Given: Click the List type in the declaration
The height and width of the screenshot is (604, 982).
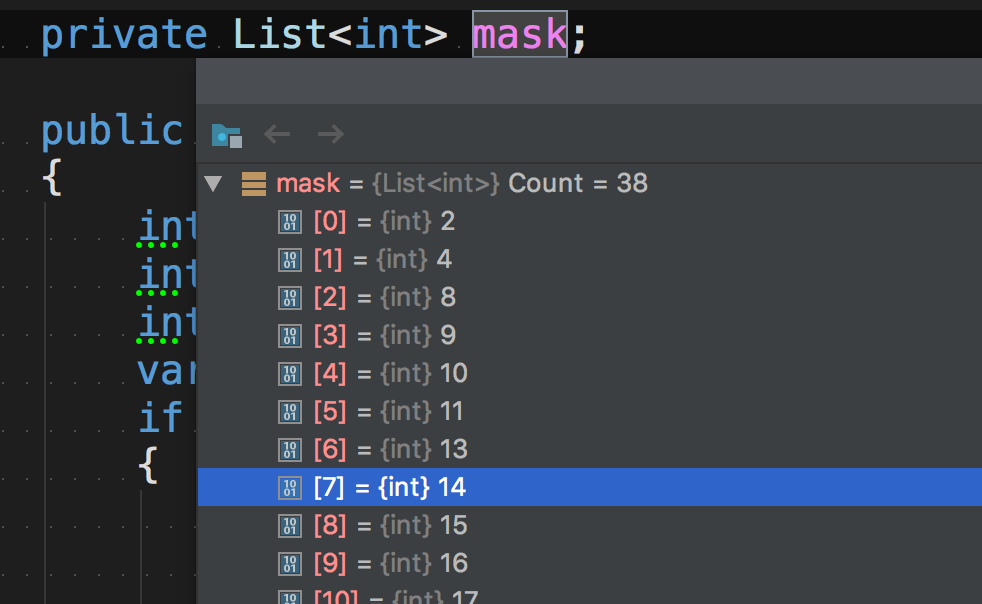Looking at the screenshot, I should tap(279, 34).
